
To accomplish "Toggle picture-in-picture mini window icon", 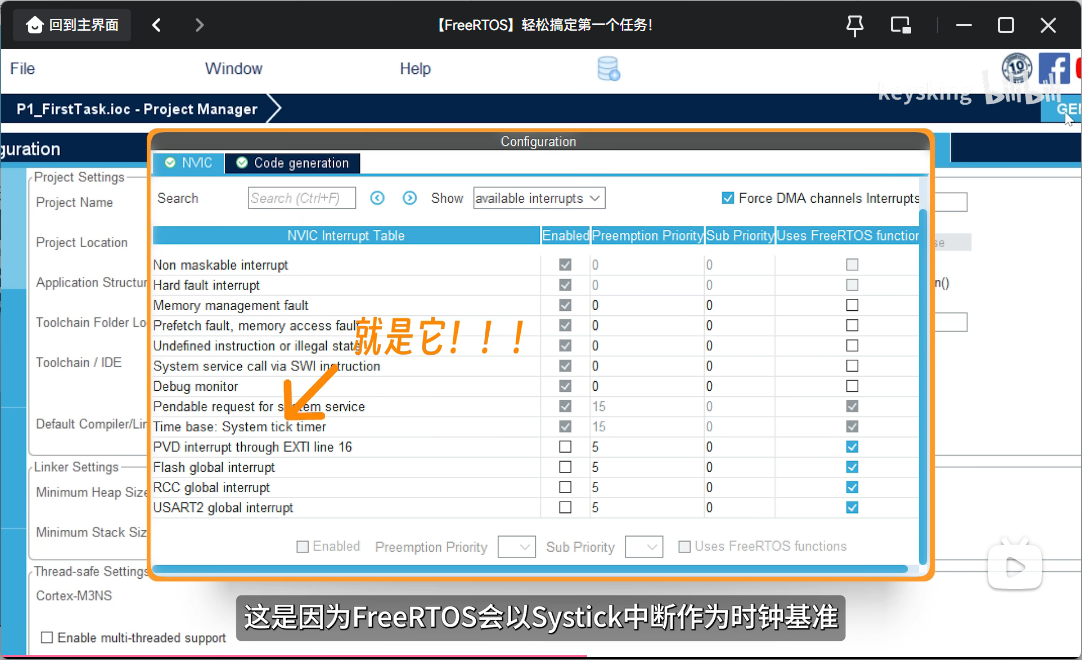I will coord(901,26).
